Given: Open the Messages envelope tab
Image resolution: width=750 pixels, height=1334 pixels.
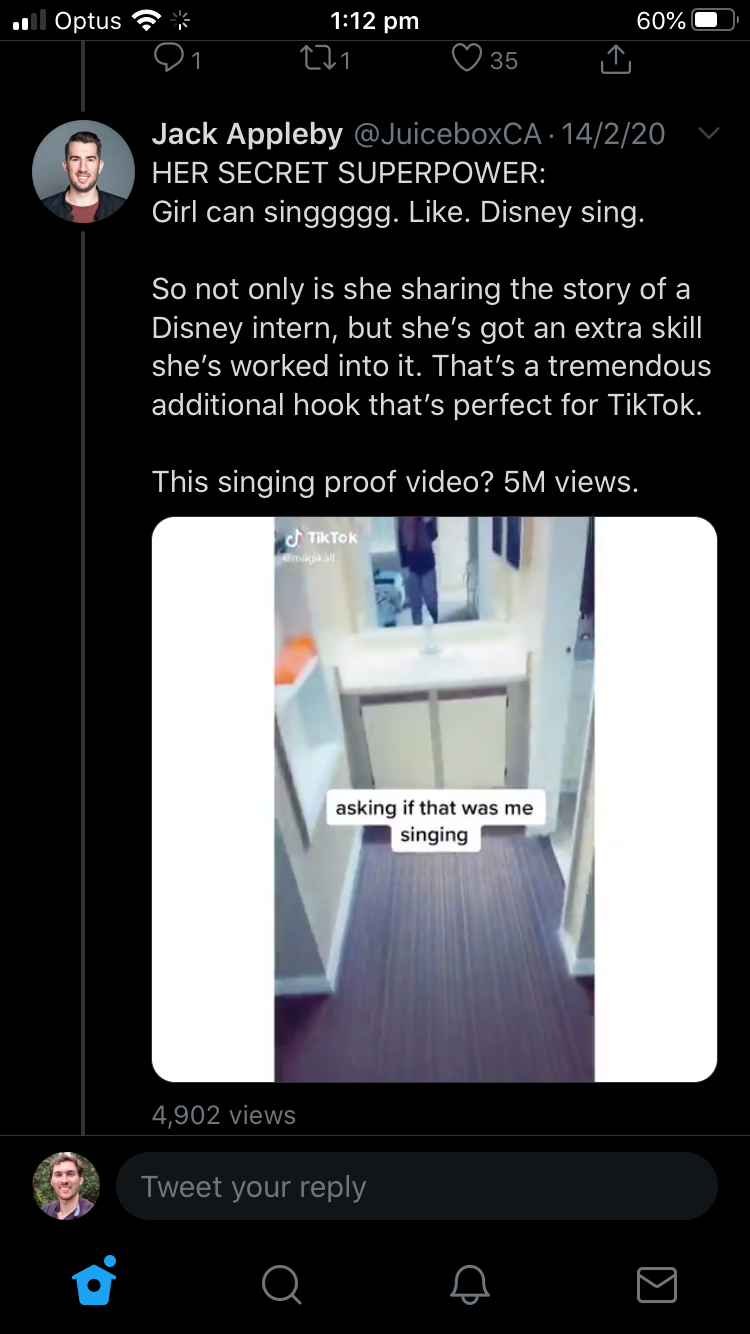Looking at the screenshot, I should click(x=656, y=1285).
